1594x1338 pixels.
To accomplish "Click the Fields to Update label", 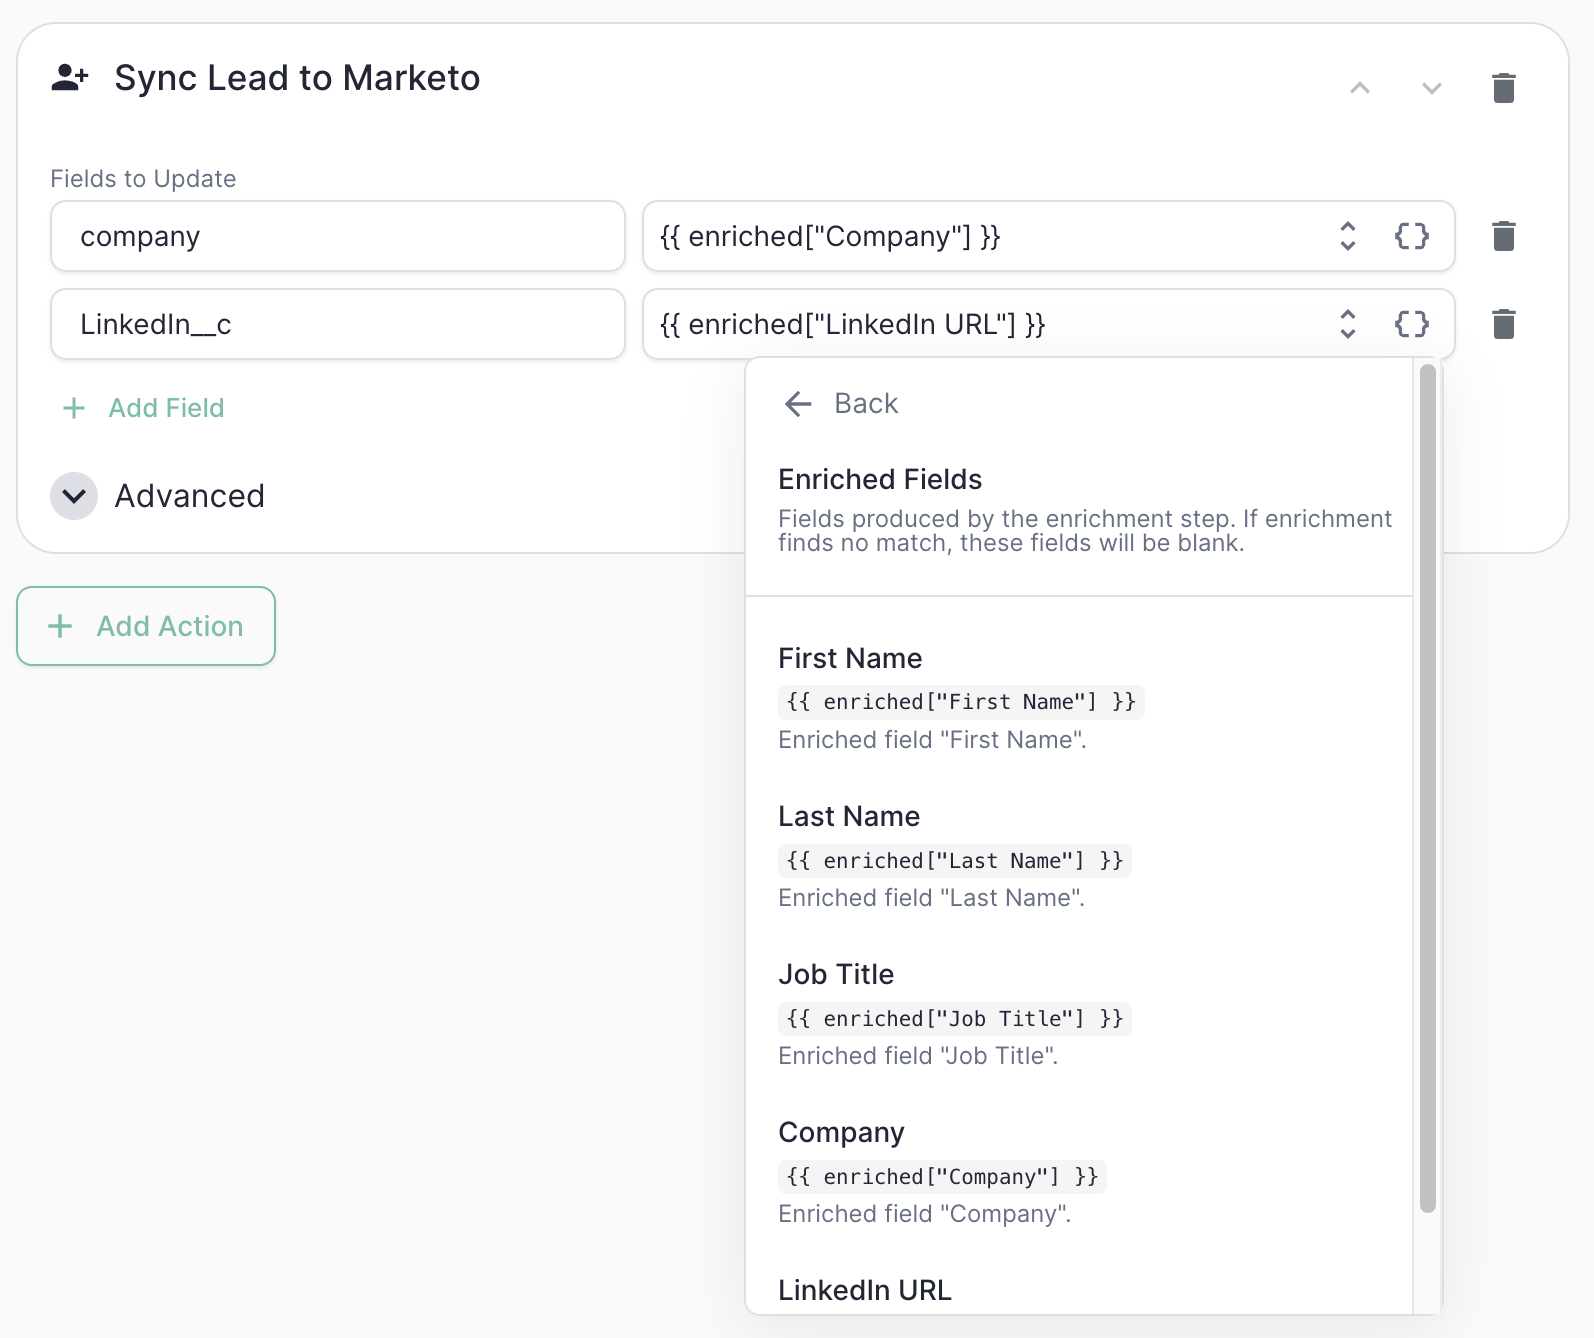I will tap(143, 179).
